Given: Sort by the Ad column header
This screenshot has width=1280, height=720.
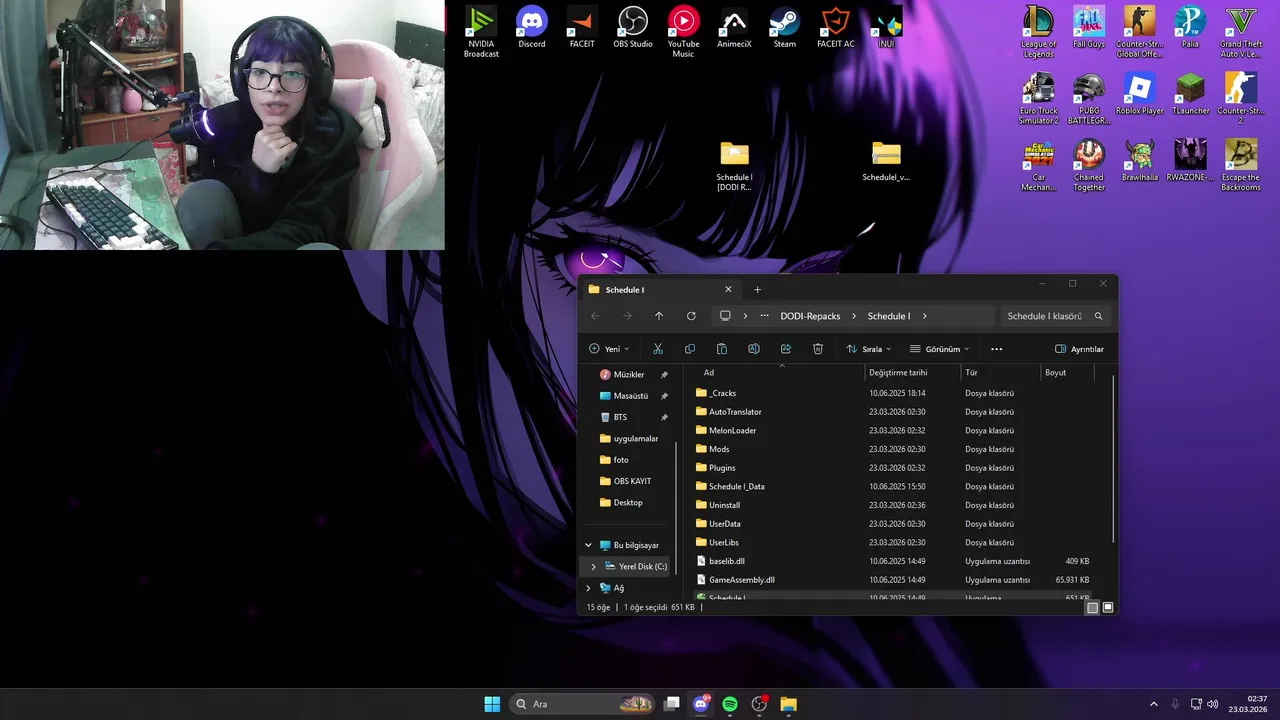Looking at the screenshot, I should (775, 372).
